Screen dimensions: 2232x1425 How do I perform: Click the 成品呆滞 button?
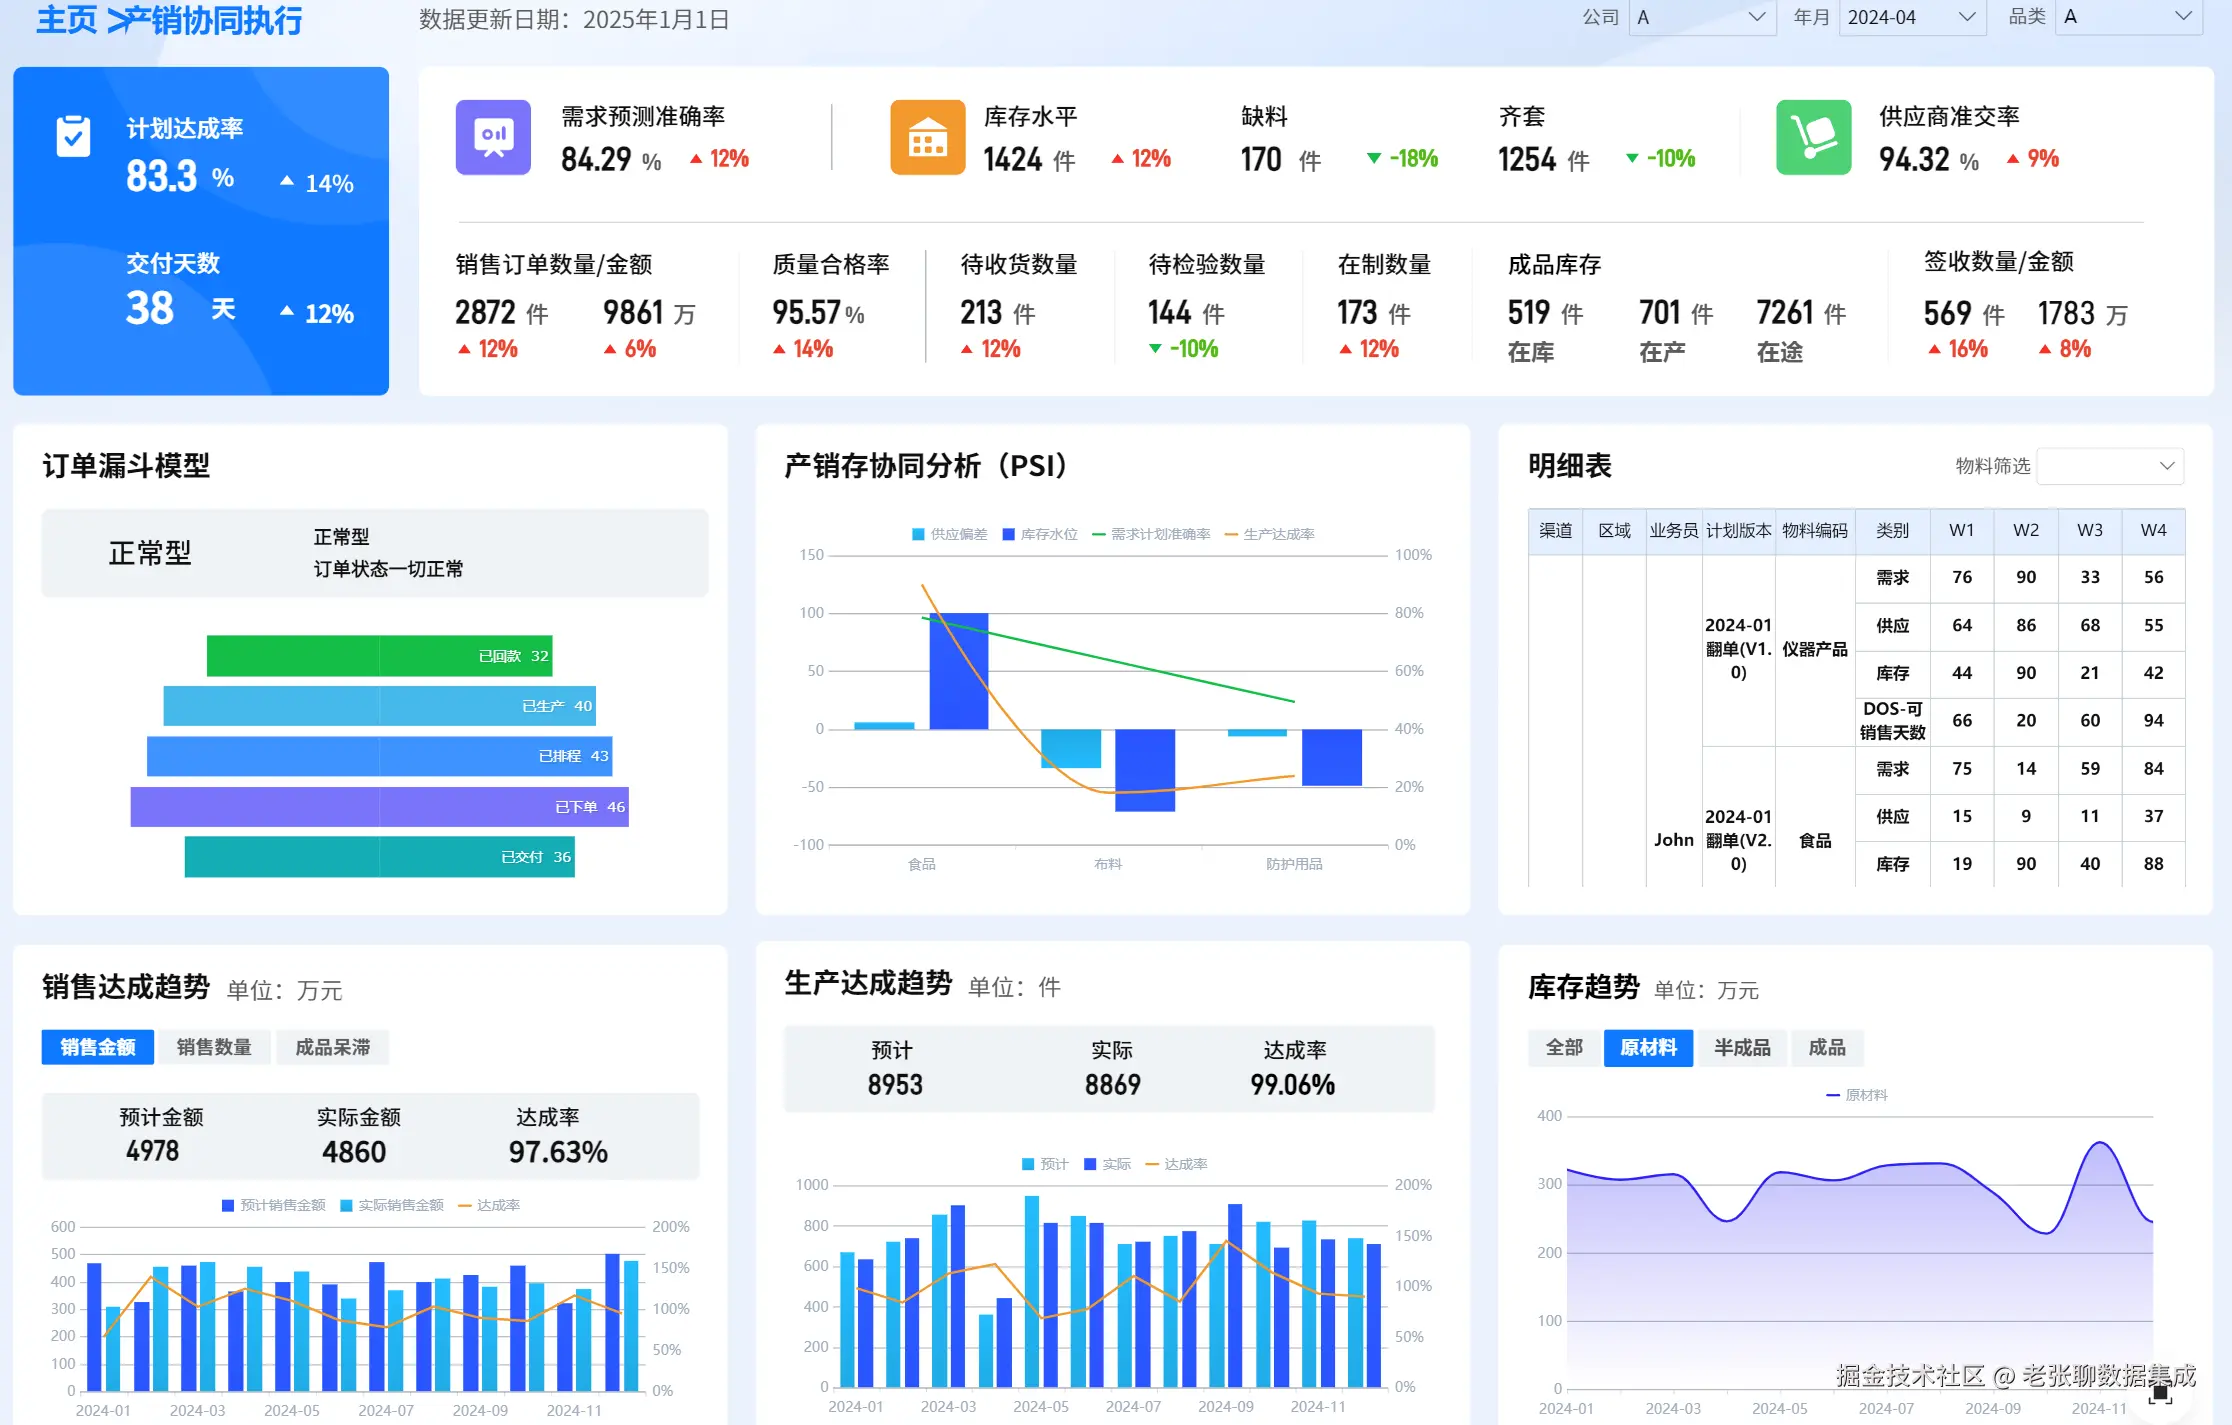[x=332, y=1047]
